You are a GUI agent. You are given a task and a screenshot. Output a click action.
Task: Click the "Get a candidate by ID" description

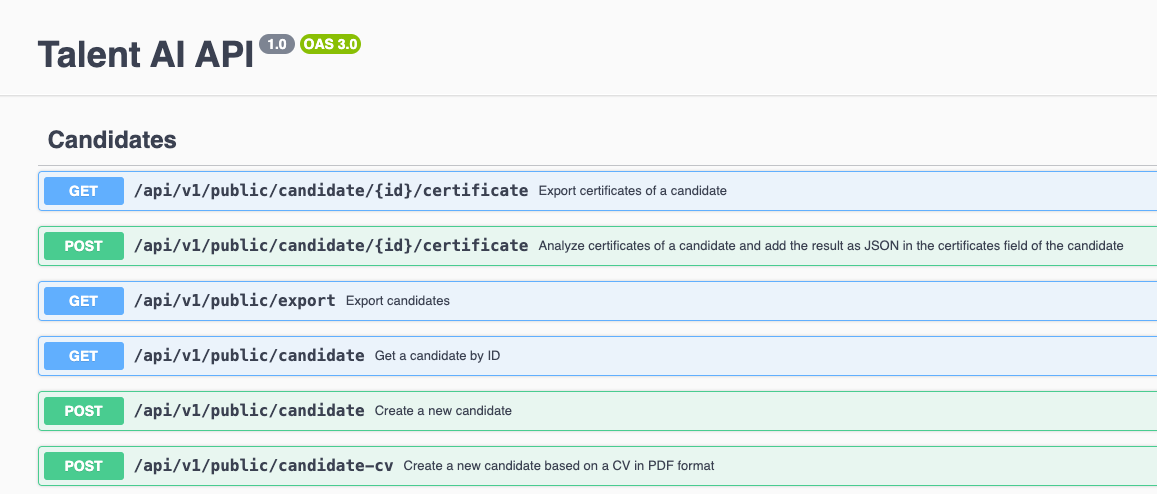point(437,356)
